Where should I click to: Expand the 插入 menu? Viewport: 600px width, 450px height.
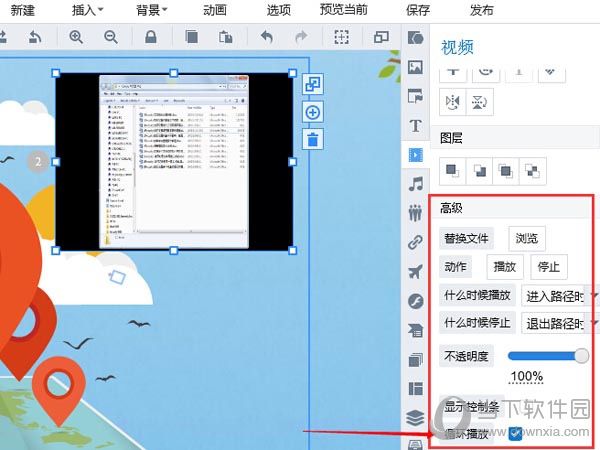[x=87, y=10]
